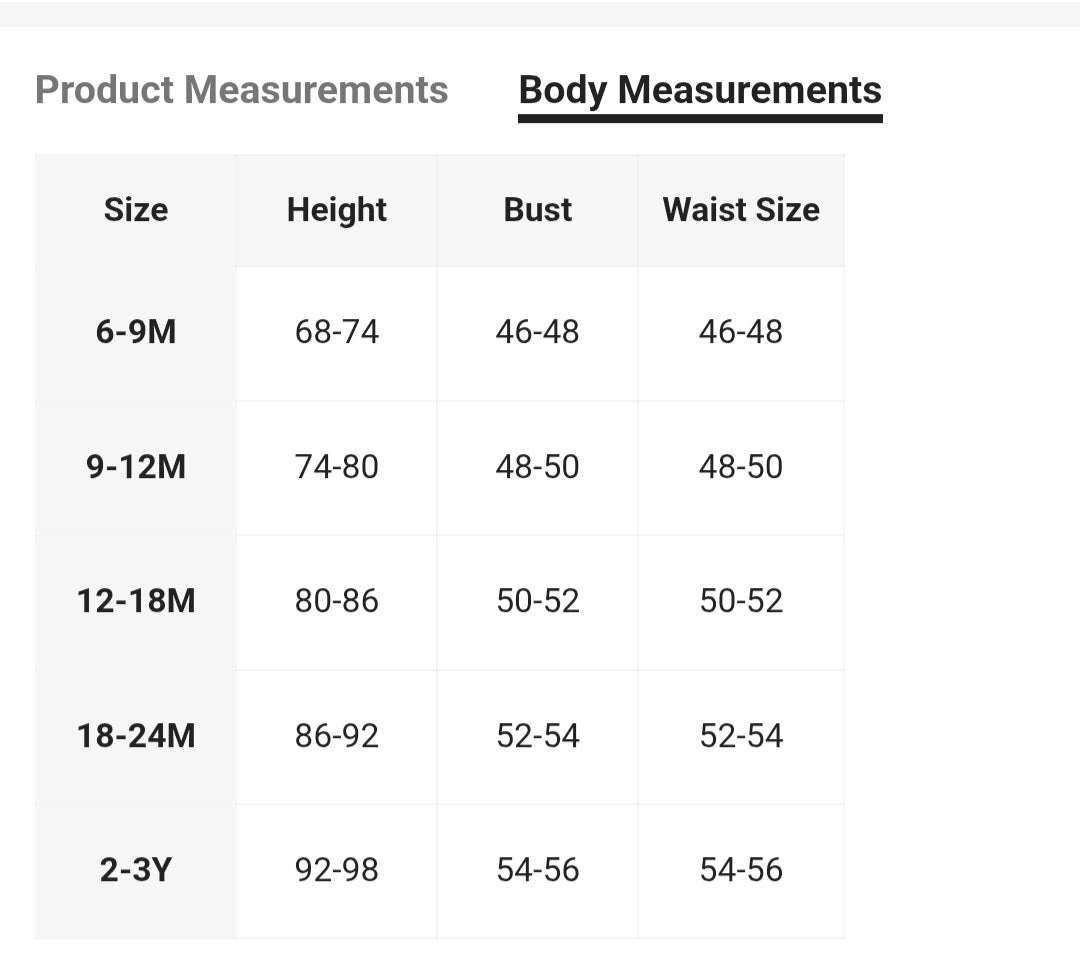Click the Height column header
1080x962 pixels.
click(x=337, y=210)
